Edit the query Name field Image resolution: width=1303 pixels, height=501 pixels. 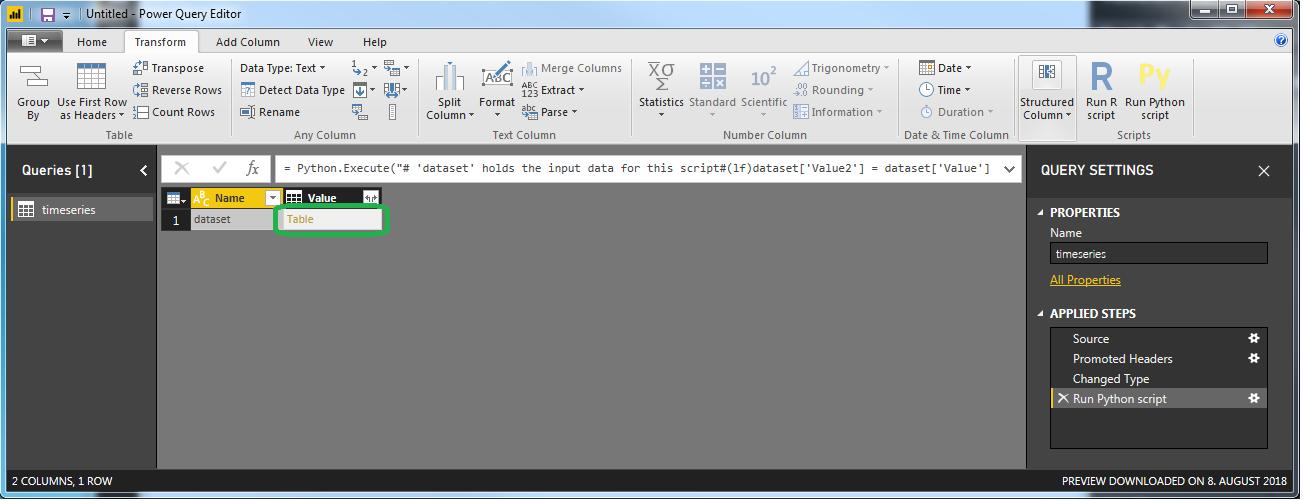click(1158, 253)
